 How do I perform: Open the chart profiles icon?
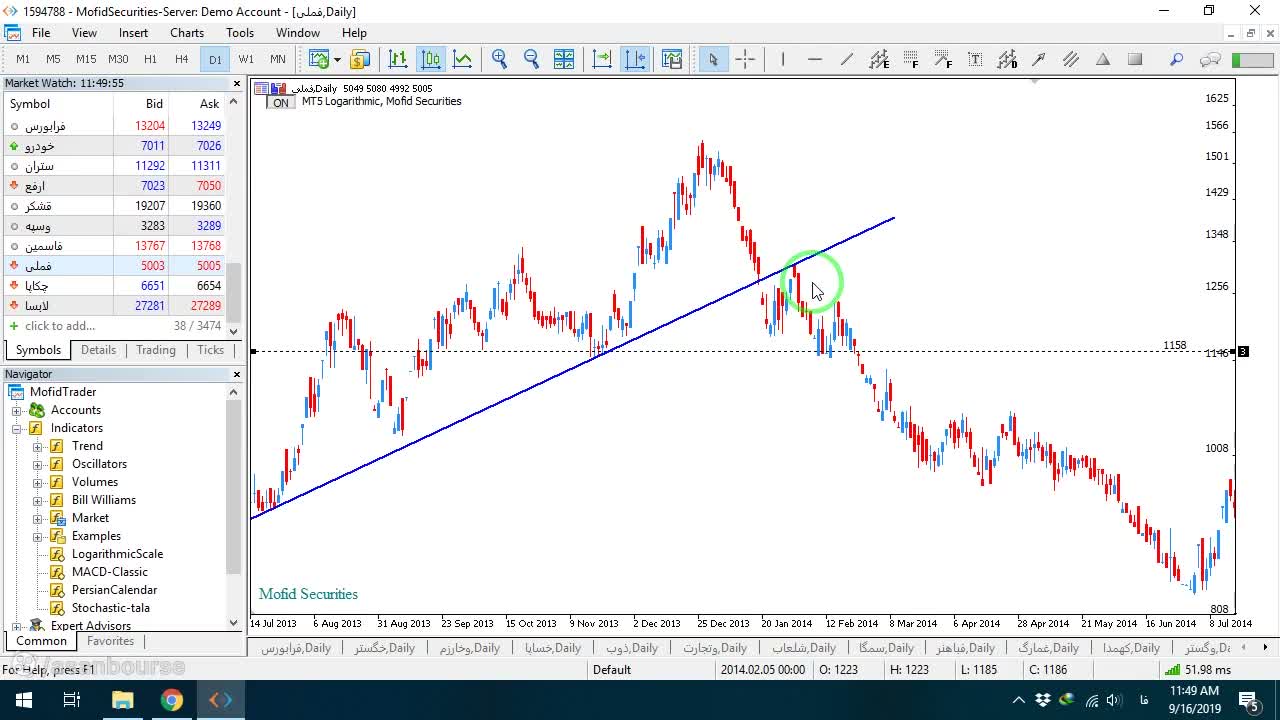pyautogui.click(x=360, y=59)
